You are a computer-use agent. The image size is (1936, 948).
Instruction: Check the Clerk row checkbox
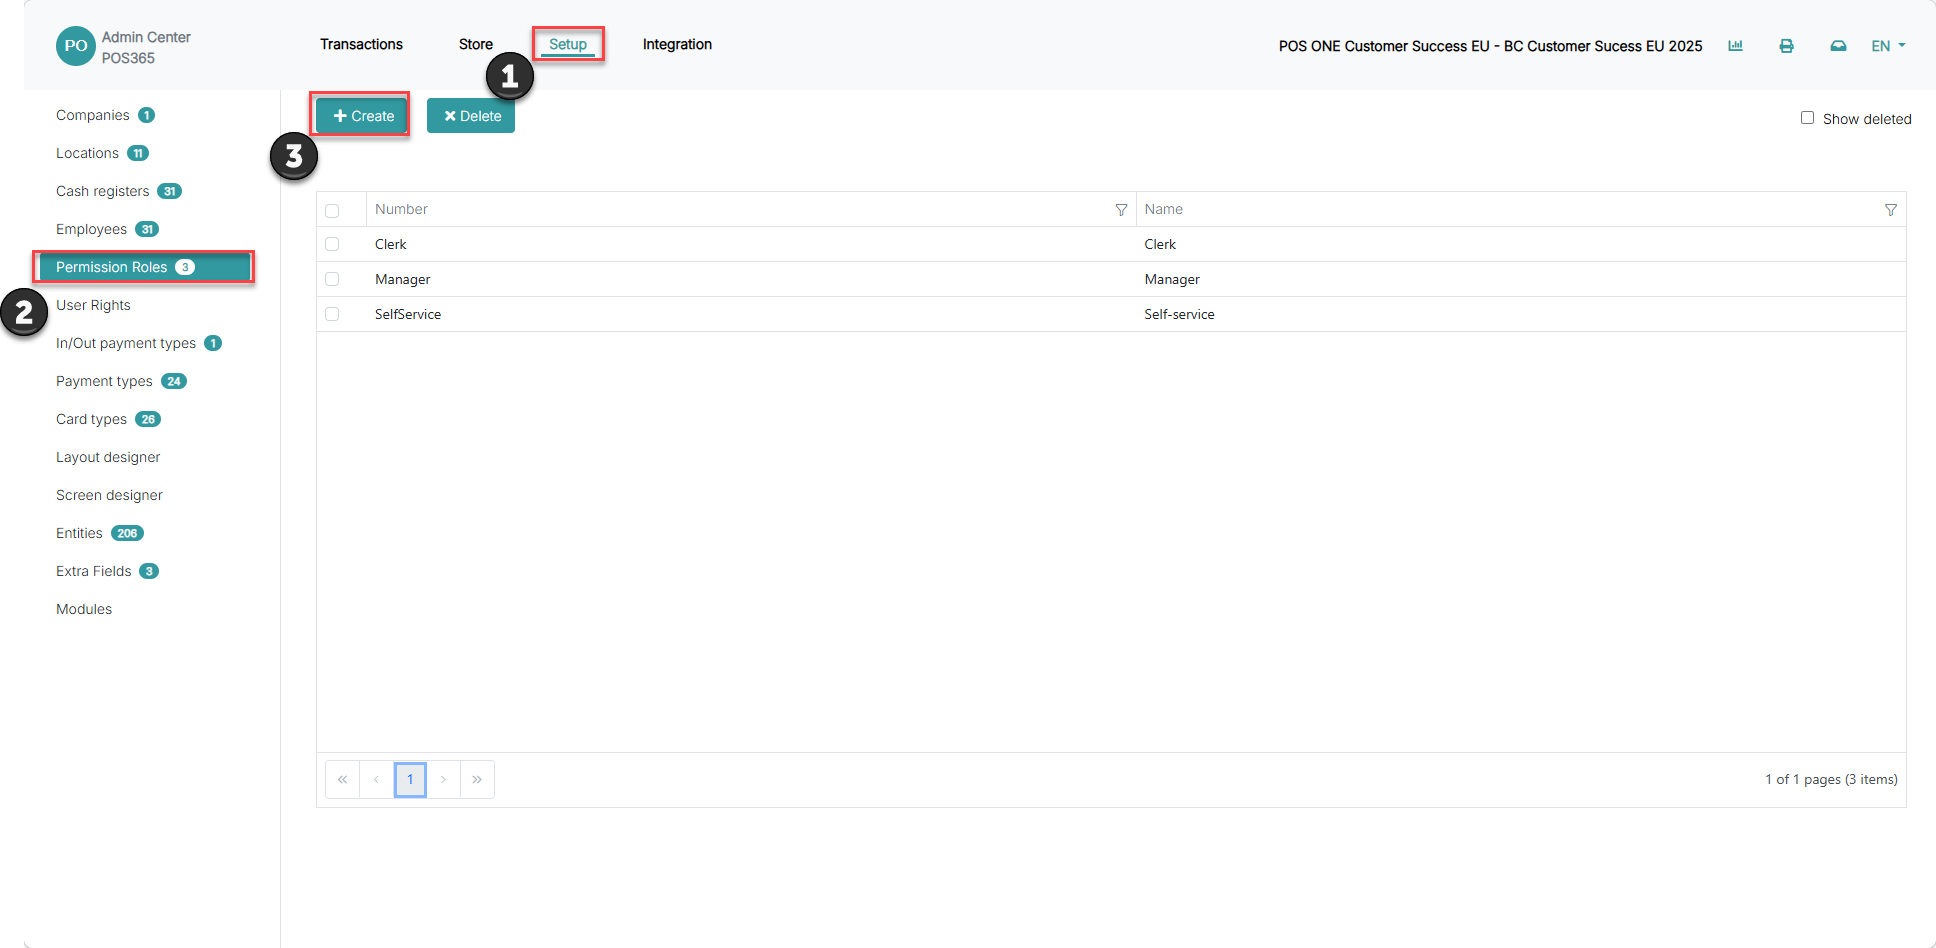click(332, 244)
